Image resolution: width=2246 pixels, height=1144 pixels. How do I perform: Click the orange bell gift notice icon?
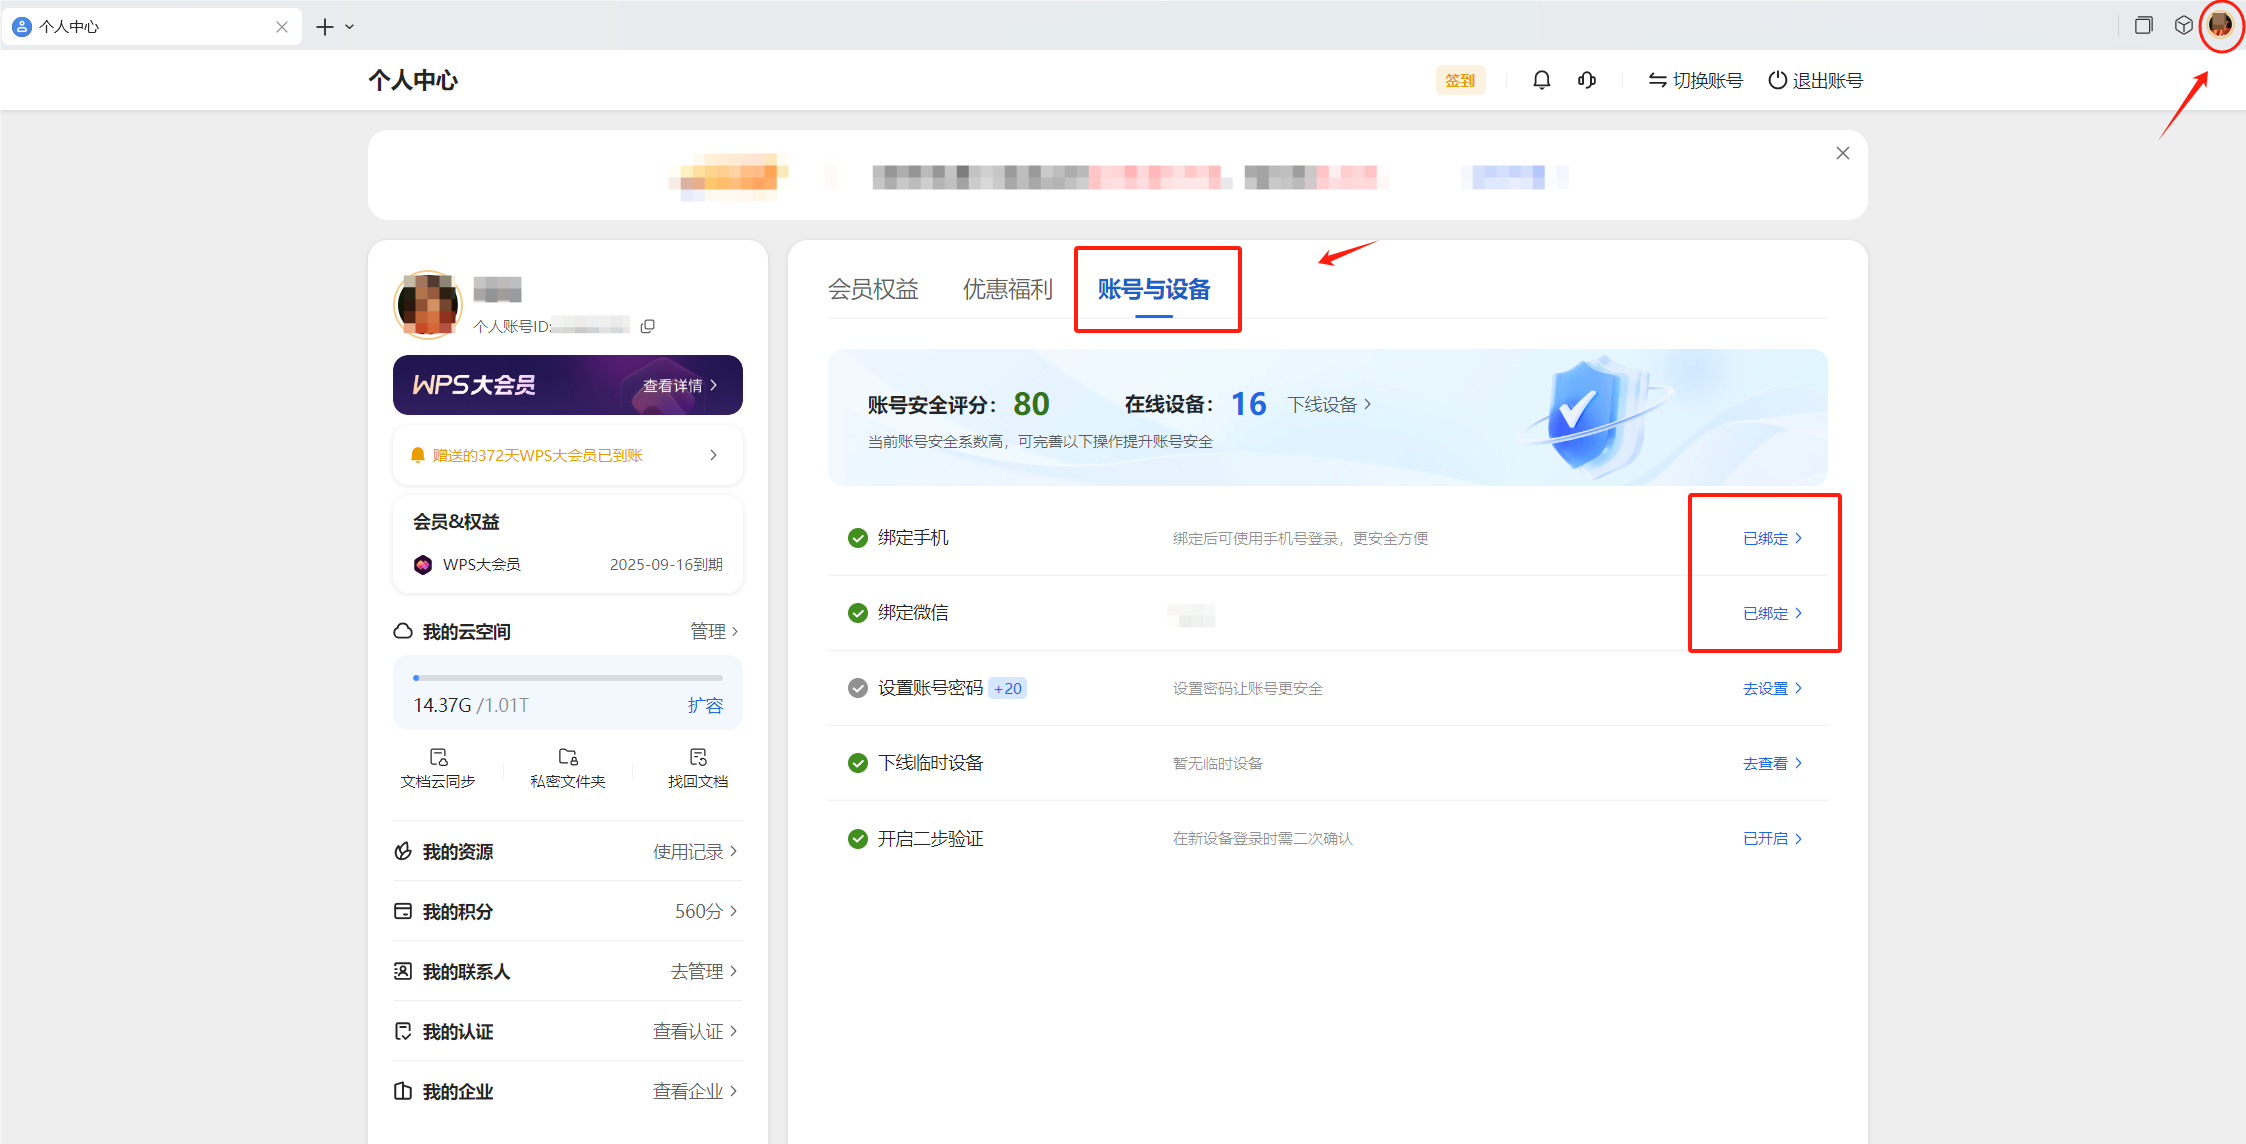(x=418, y=455)
